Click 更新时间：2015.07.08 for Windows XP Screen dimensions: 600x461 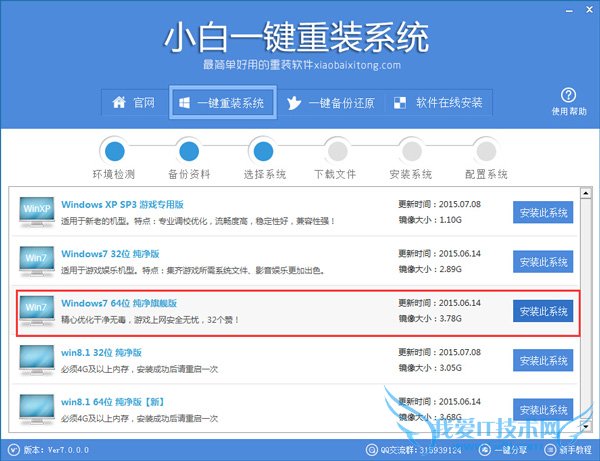coord(439,204)
